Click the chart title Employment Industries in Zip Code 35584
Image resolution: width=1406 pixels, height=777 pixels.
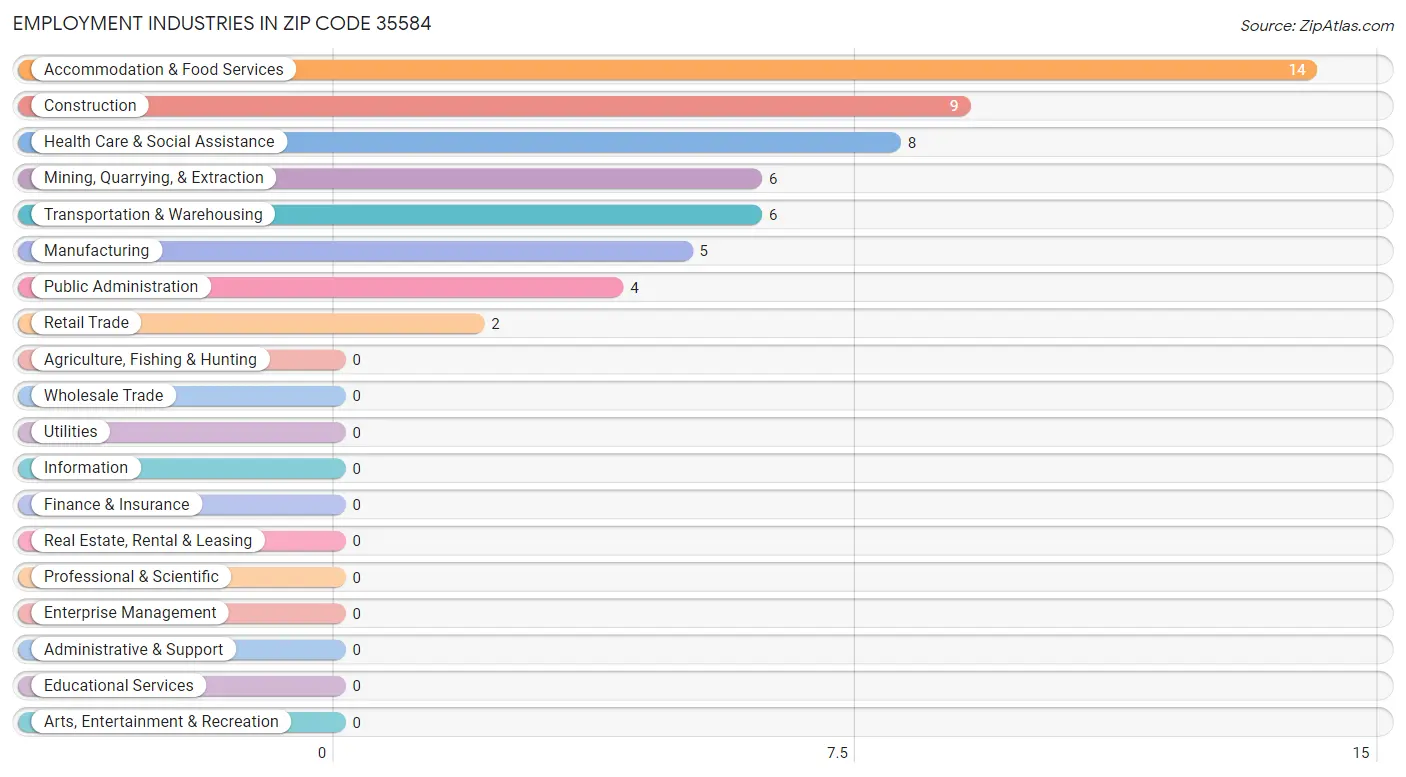[222, 23]
